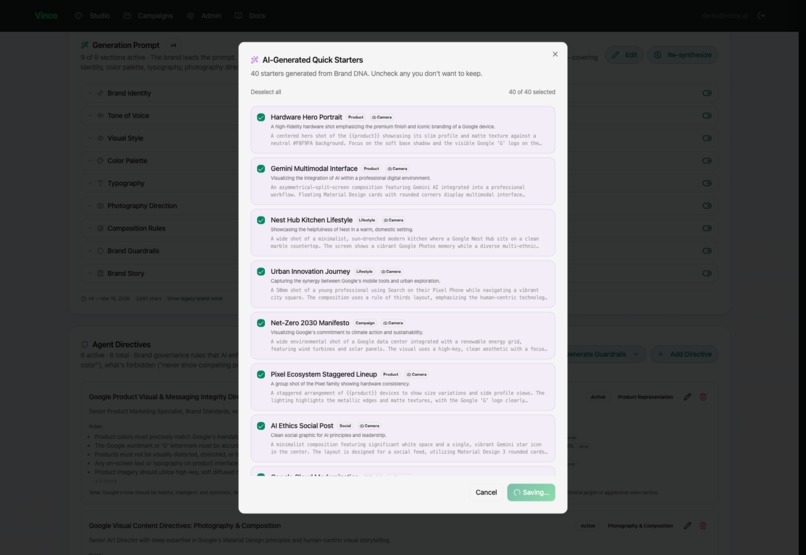Click the Generation Prompt heading icon
This screenshot has height=555, width=806.
pos(85,45)
